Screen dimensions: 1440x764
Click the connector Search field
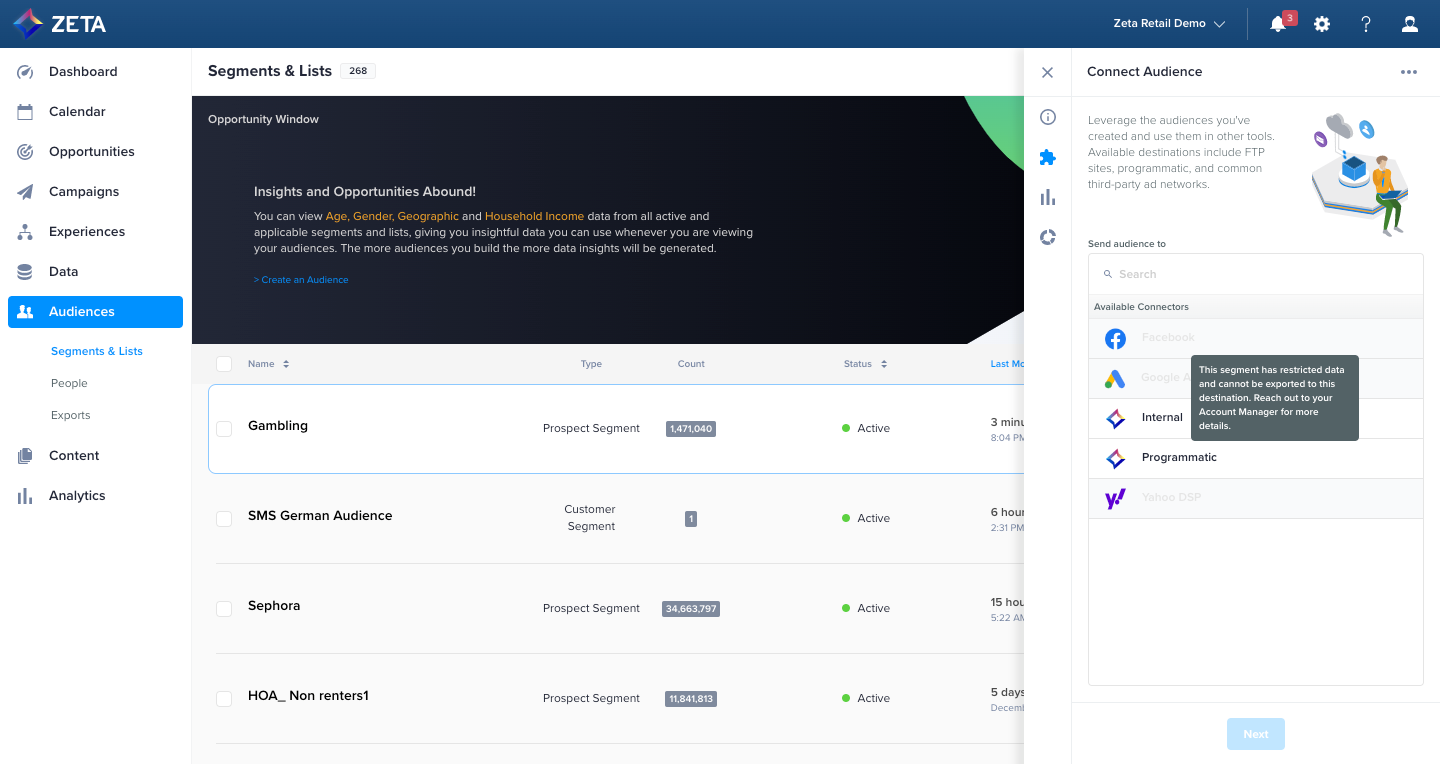tap(1255, 274)
